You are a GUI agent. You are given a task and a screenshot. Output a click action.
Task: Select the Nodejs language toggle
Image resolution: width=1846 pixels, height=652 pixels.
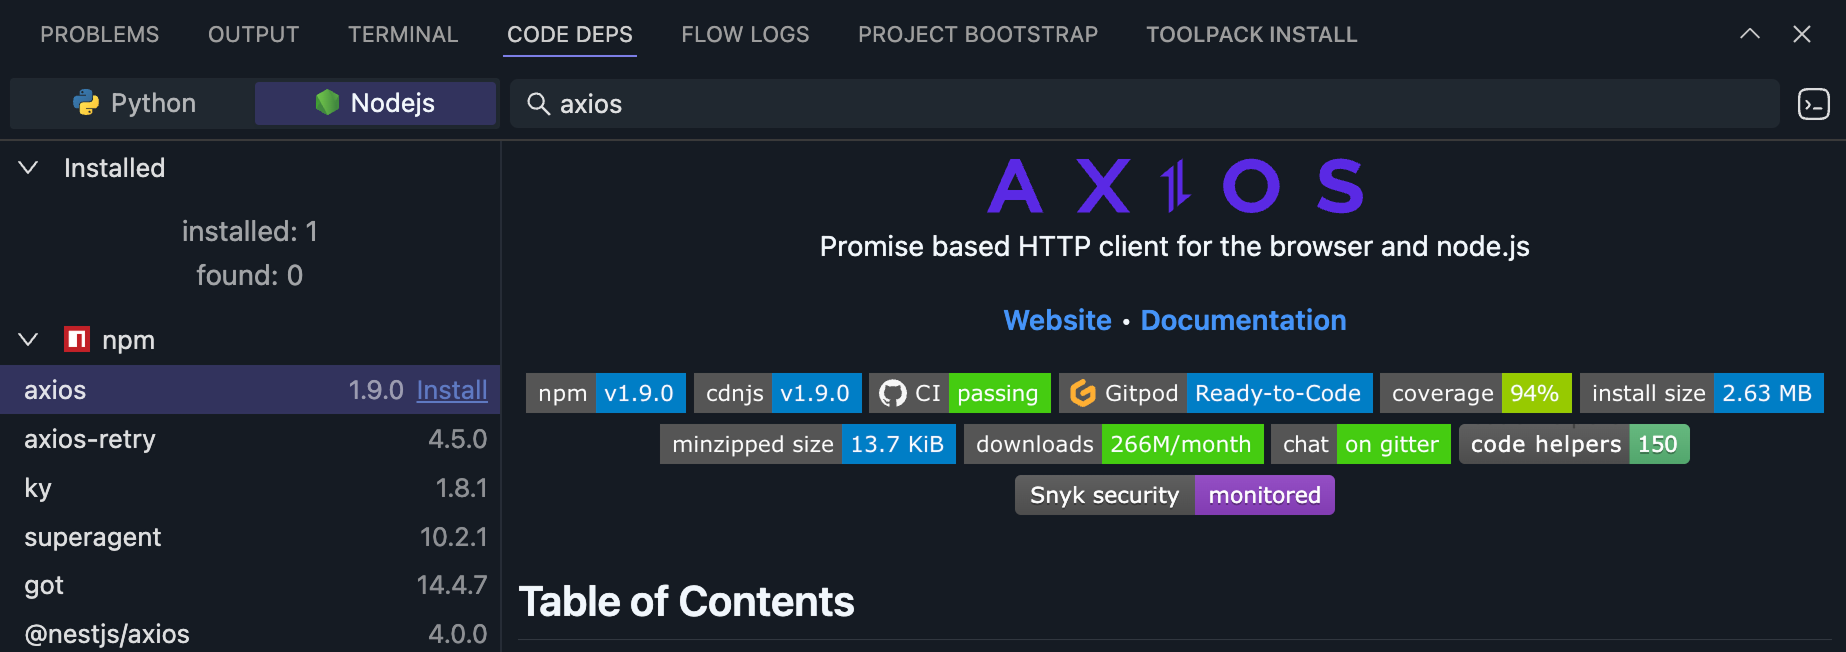pyautogui.click(x=375, y=103)
